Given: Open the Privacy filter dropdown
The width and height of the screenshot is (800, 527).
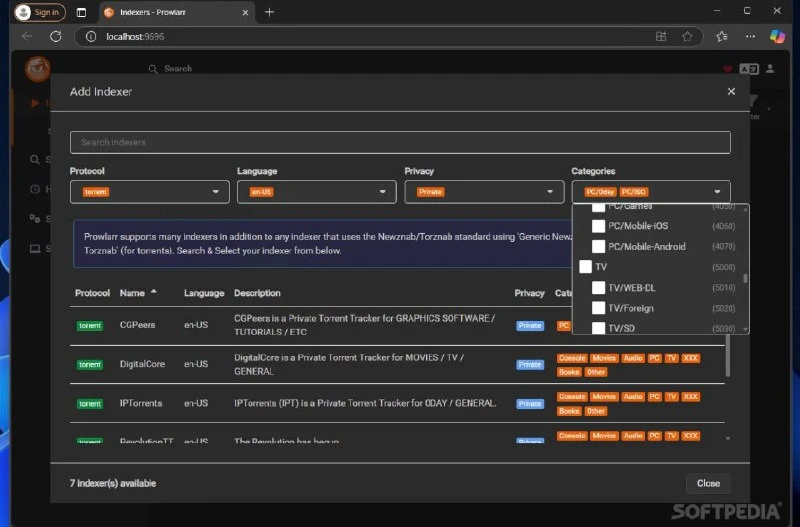Looking at the screenshot, I should (x=484, y=192).
